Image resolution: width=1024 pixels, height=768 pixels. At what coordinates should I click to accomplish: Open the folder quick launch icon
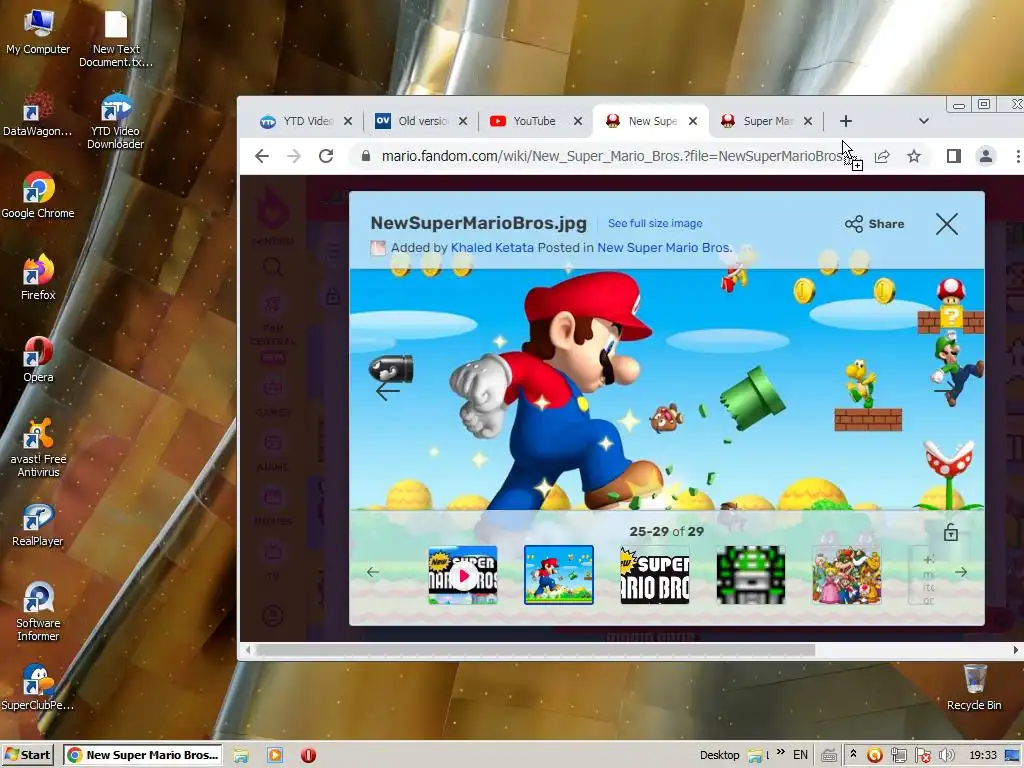point(241,756)
